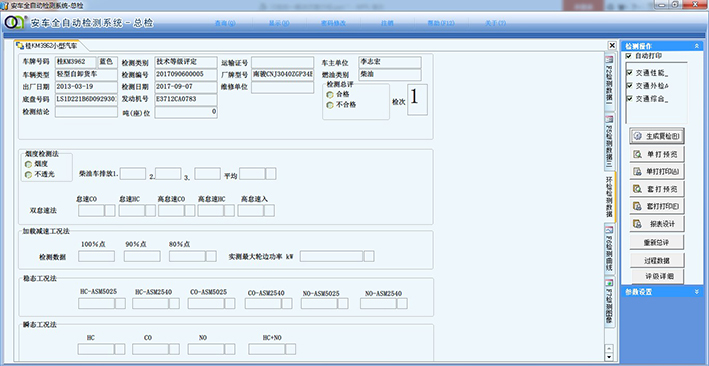Click the 柴油车排放 1 field

click(132, 174)
